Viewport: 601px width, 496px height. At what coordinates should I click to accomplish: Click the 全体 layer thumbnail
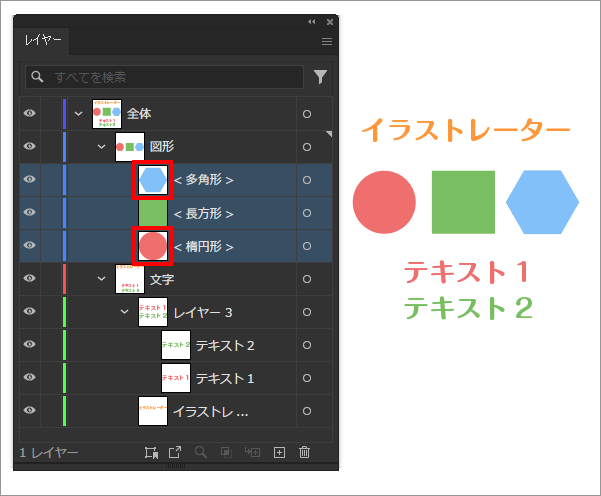point(107,114)
